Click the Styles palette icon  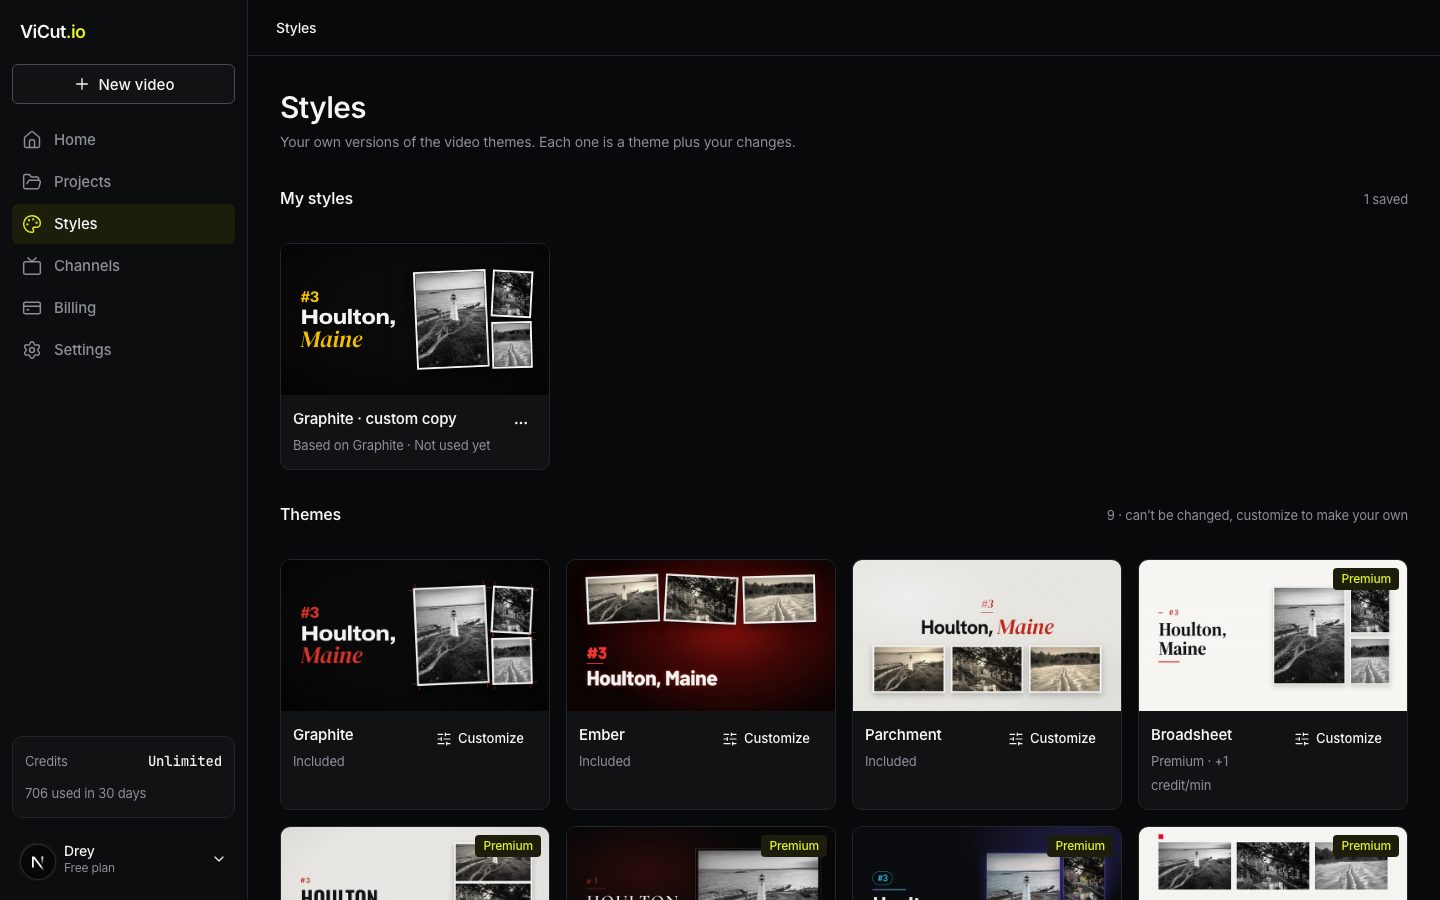(32, 224)
